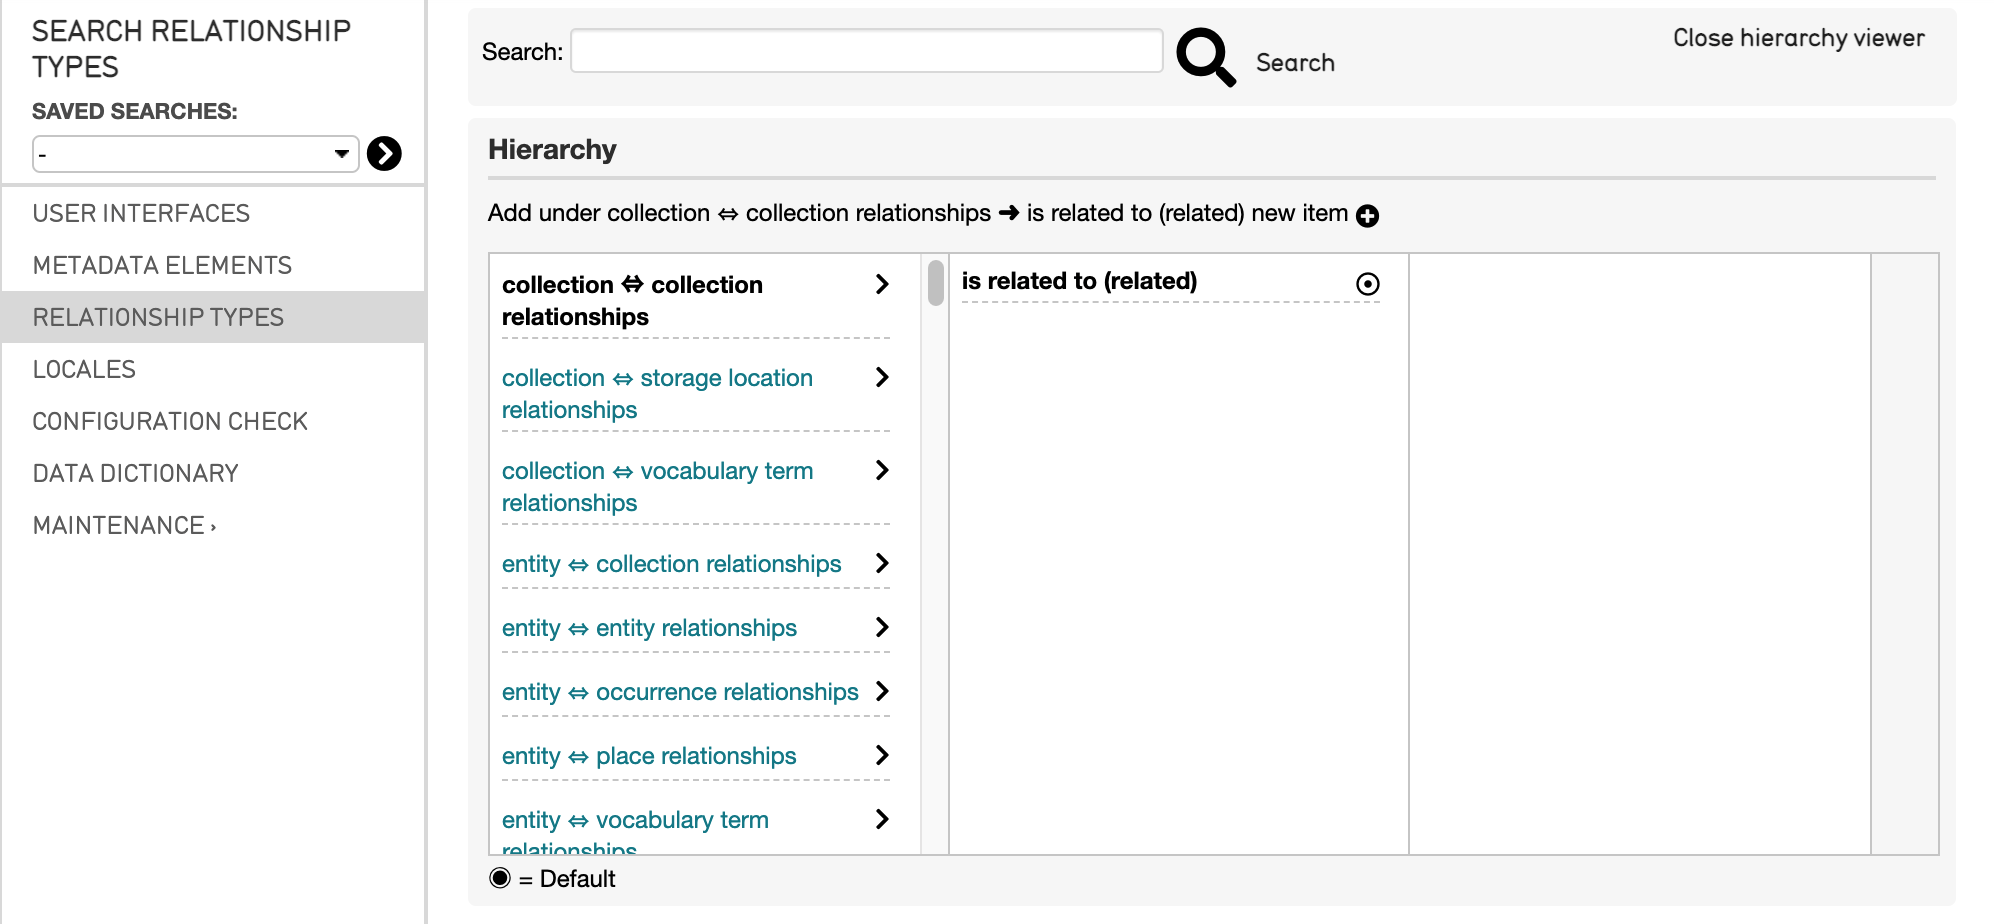The image size is (1994, 924).
Task: Open the saved searches dropdown
Action: pos(195,154)
